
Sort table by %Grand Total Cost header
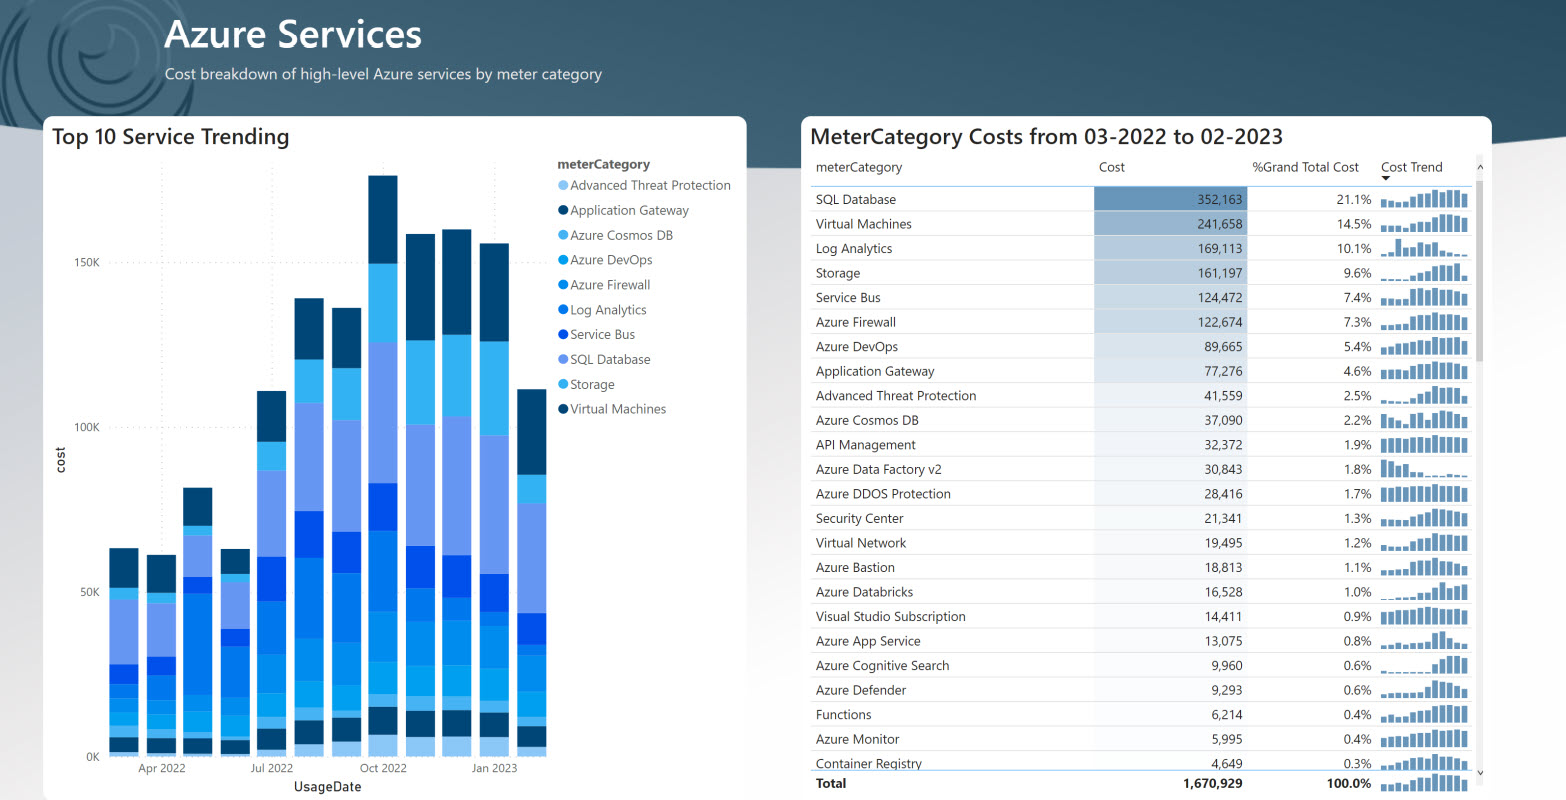tap(1306, 168)
